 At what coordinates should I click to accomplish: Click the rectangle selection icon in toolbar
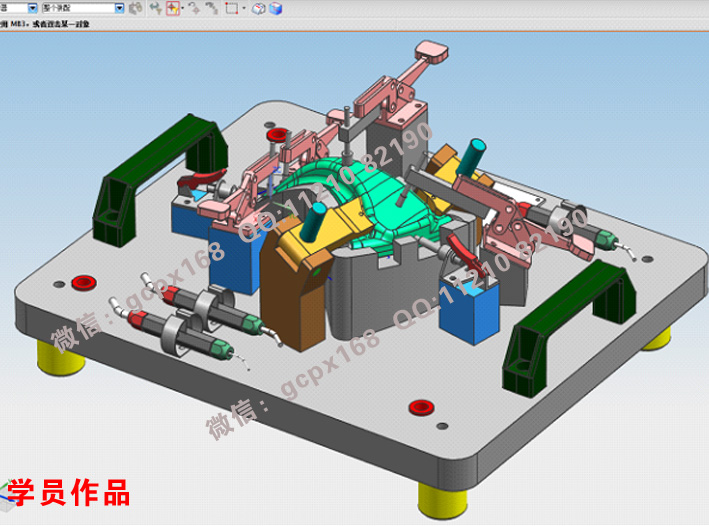click(231, 8)
